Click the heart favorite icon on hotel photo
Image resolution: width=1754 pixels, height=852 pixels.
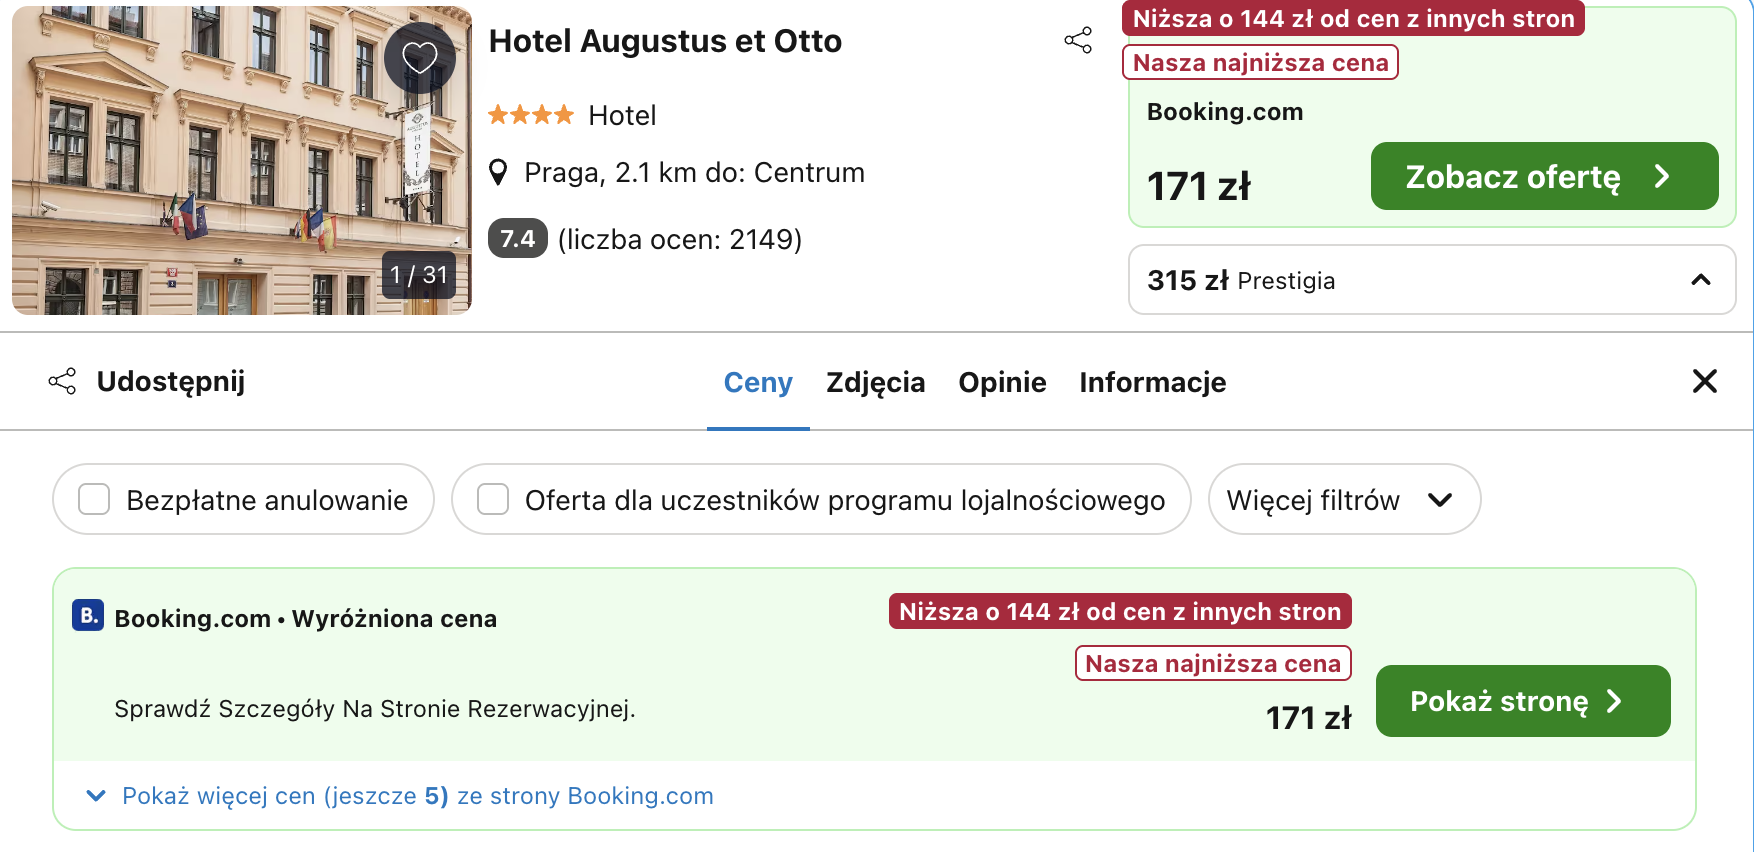(419, 58)
